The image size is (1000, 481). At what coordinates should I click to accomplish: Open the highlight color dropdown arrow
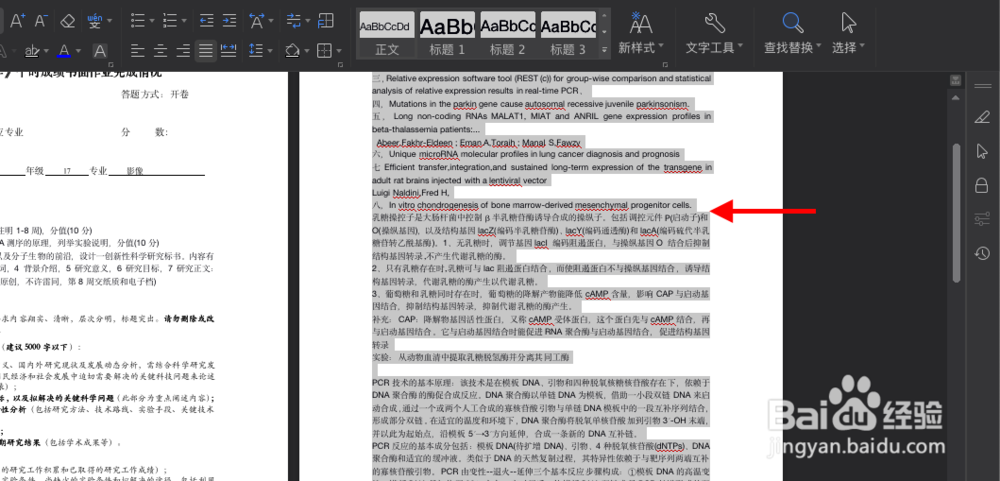tap(46, 50)
